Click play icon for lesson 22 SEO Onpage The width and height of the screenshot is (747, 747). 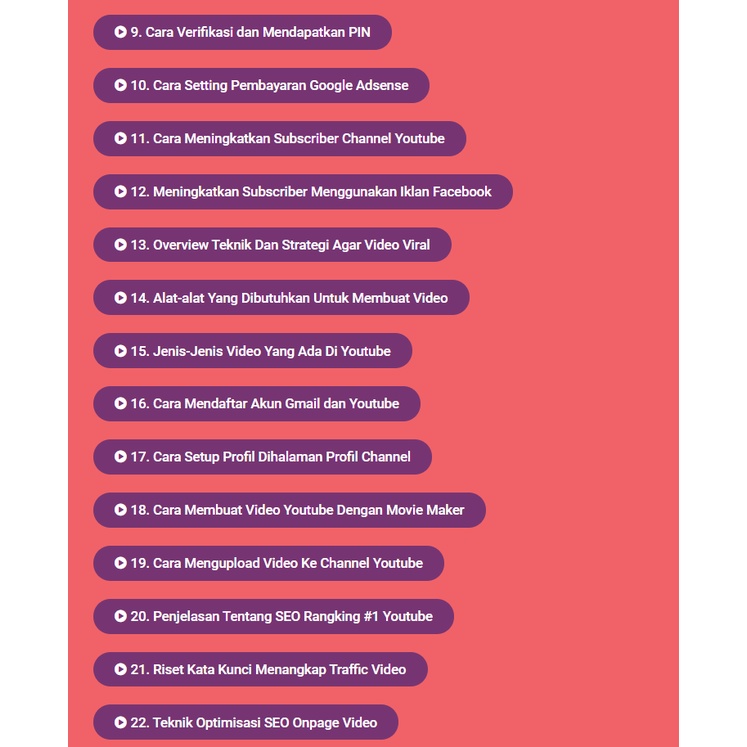point(120,722)
